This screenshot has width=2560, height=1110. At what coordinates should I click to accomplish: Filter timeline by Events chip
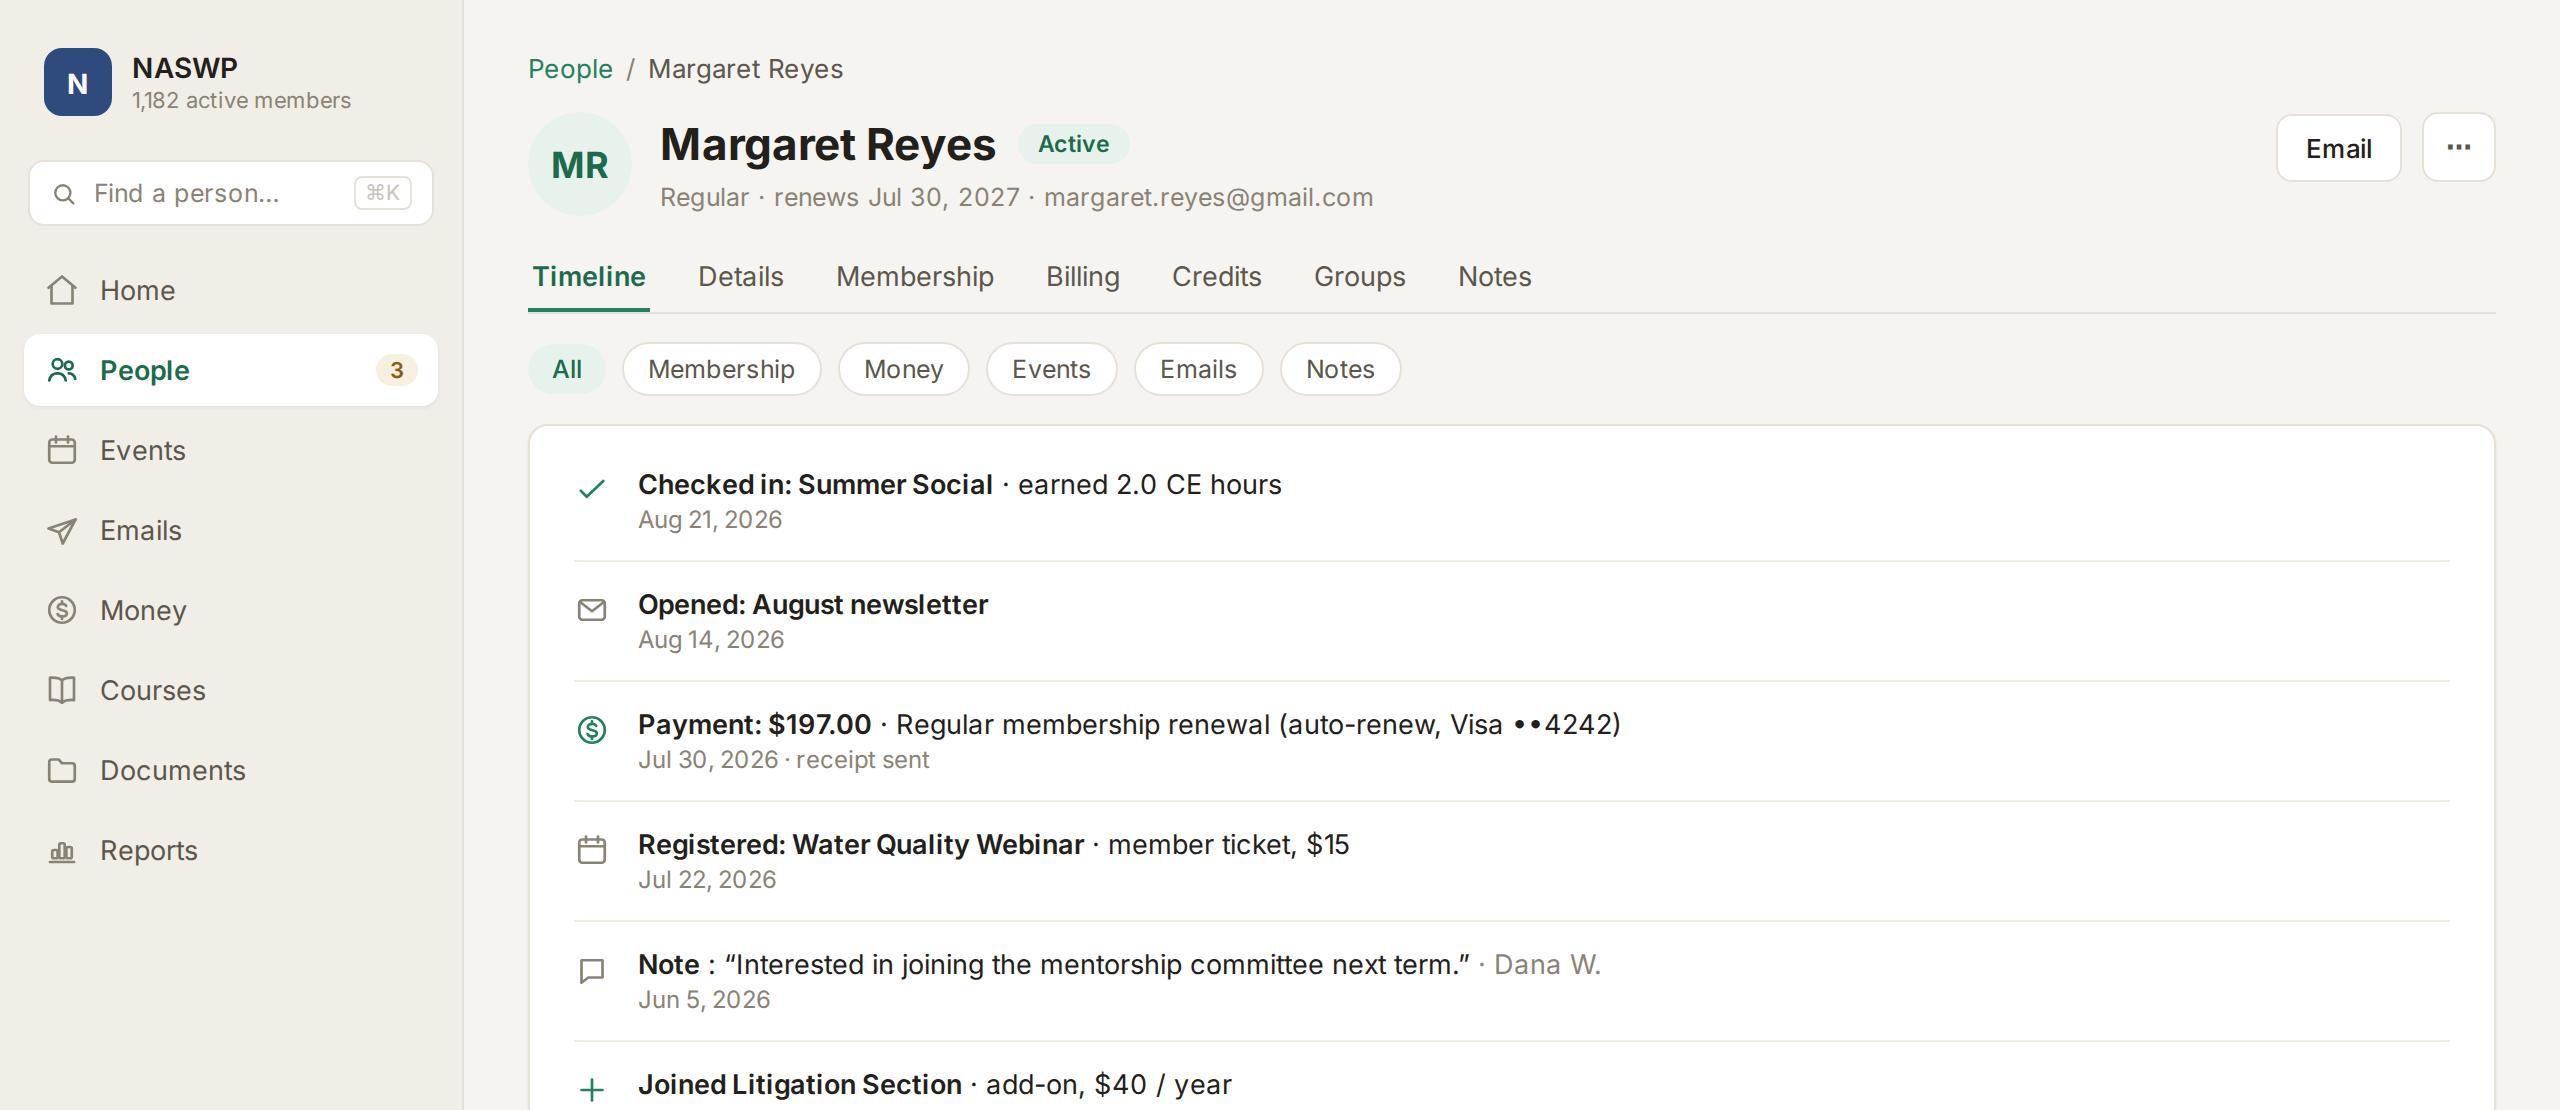(x=1051, y=369)
